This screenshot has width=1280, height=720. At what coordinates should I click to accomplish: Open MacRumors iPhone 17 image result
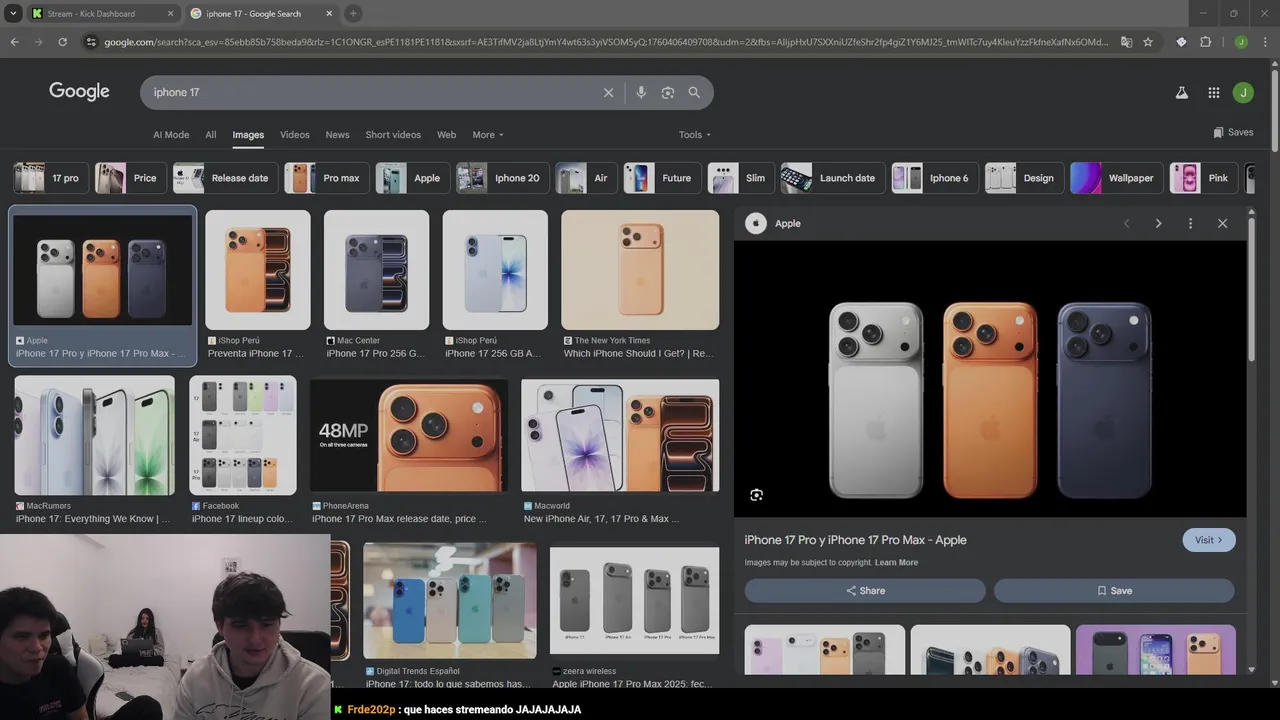point(95,435)
